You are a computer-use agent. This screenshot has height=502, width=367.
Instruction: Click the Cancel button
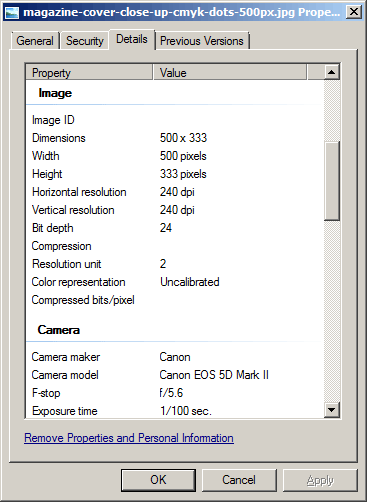(x=239, y=480)
